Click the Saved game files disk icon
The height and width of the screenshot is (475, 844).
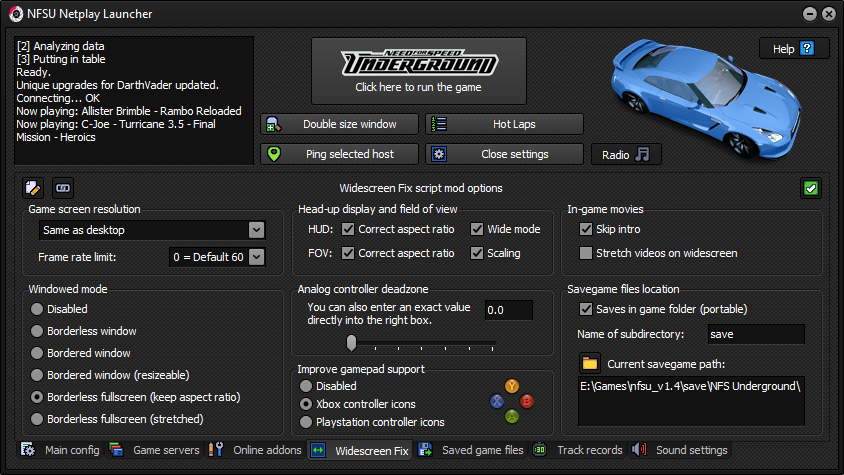(x=425, y=450)
